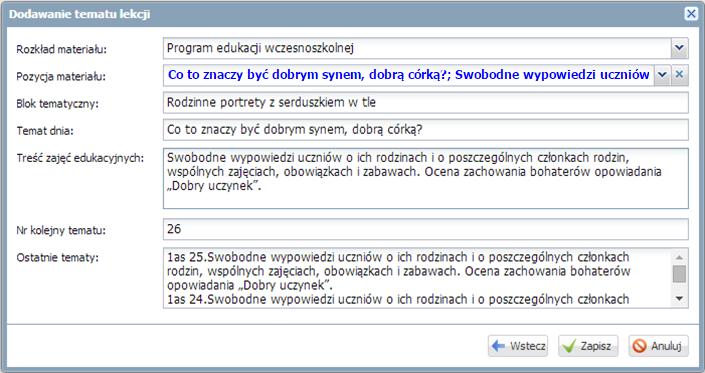
Task: Click scroll-down arrow in Ostatnie tematy
Action: click(679, 298)
